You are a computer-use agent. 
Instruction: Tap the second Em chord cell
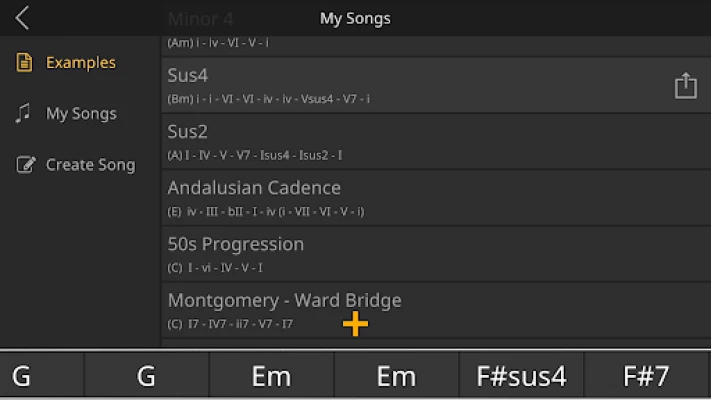pos(396,376)
